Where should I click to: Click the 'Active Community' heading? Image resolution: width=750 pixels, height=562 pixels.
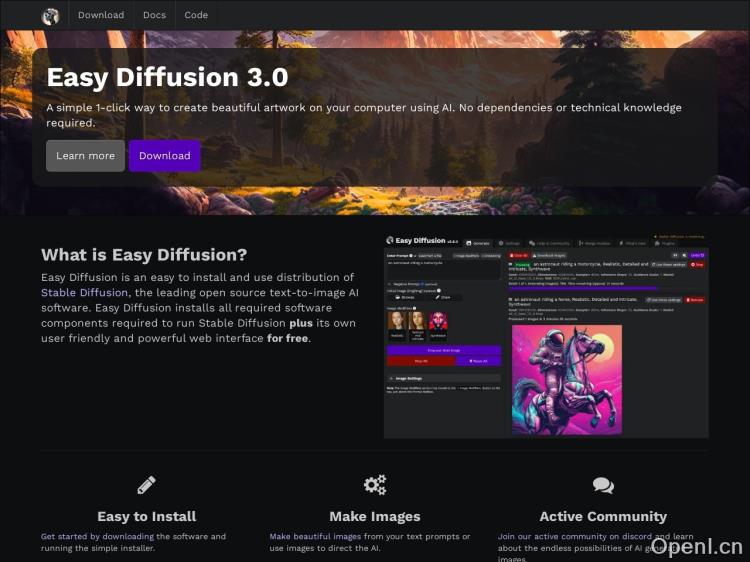tap(603, 517)
